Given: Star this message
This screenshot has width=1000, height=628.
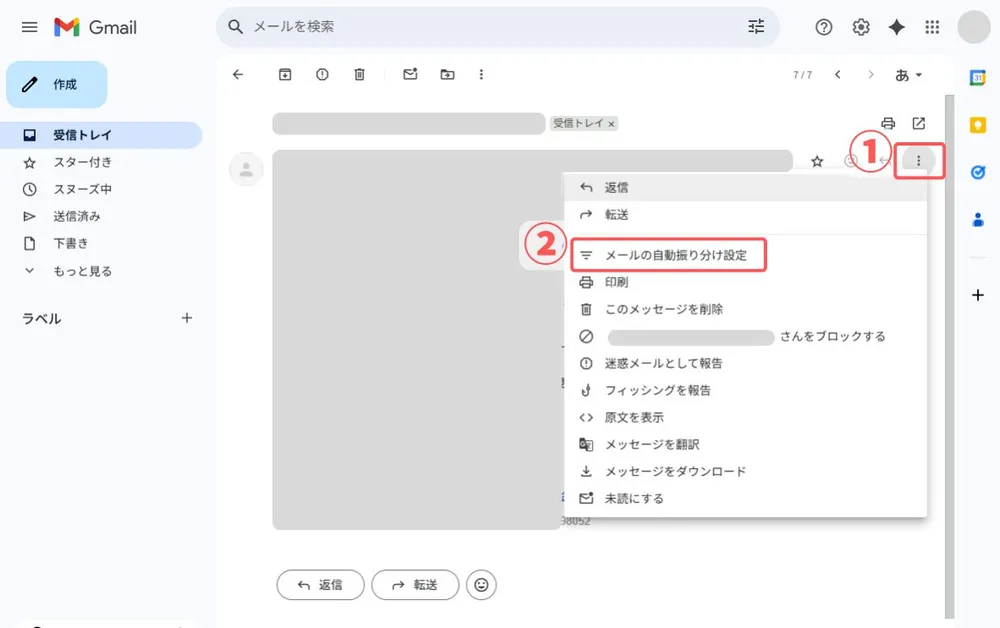Looking at the screenshot, I should (817, 161).
